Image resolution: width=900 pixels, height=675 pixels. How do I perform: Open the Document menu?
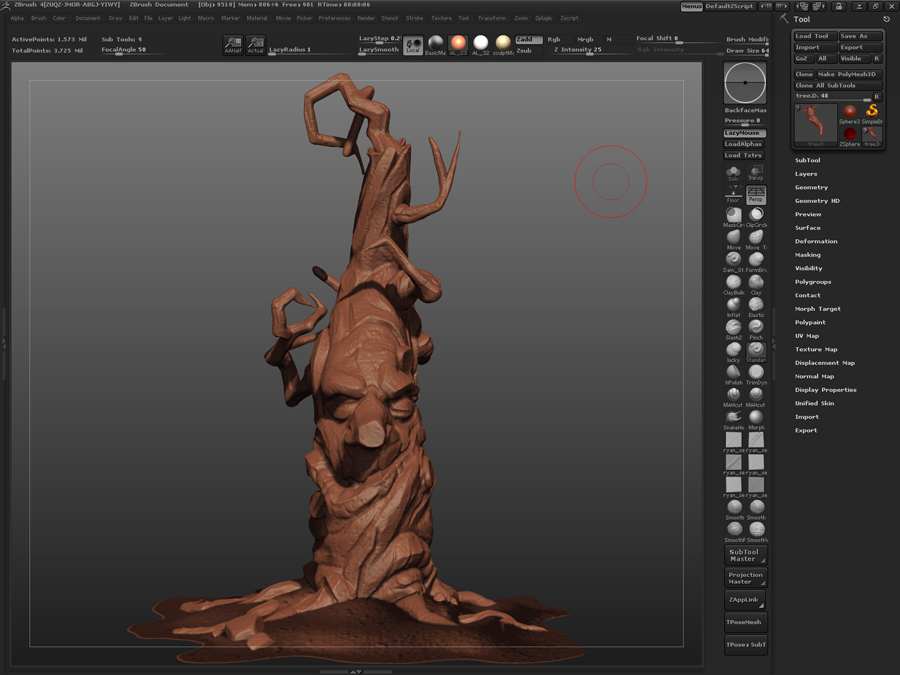pyautogui.click(x=88, y=18)
